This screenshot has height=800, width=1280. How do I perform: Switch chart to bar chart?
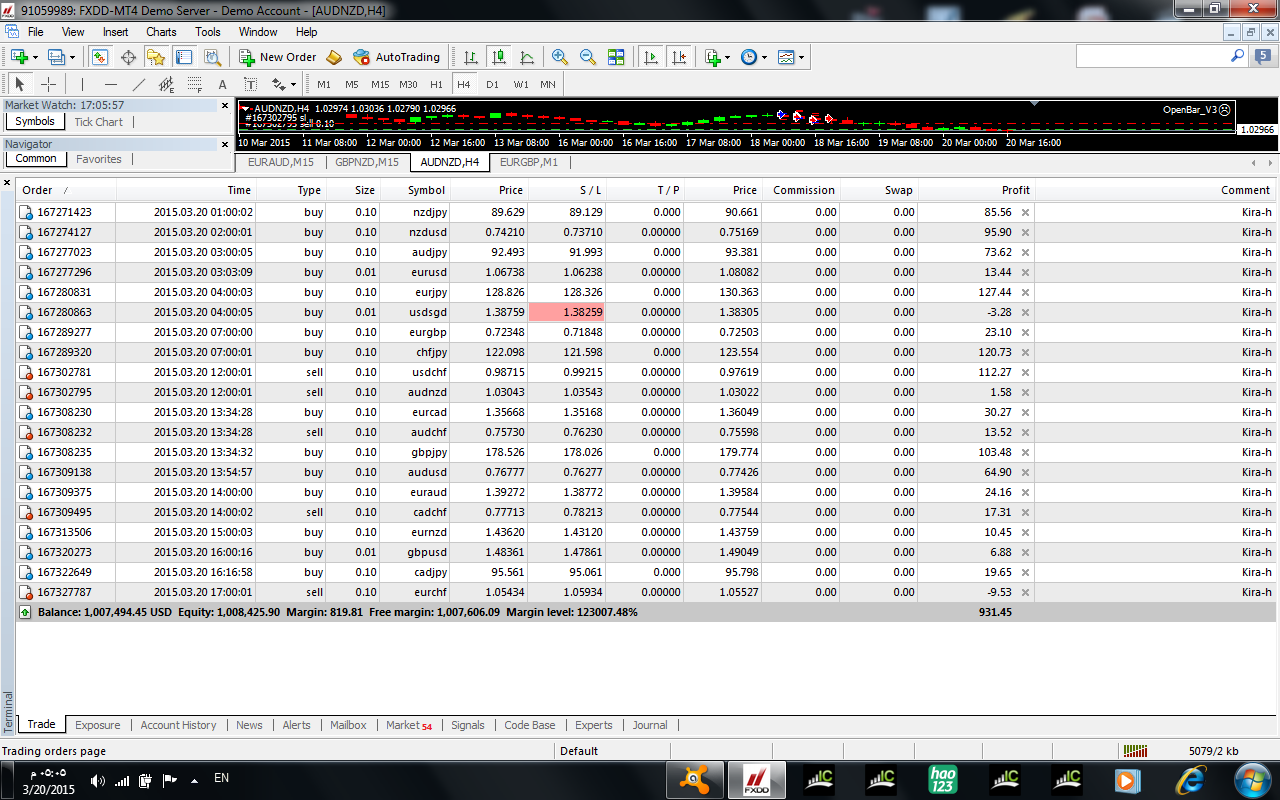click(x=470, y=57)
